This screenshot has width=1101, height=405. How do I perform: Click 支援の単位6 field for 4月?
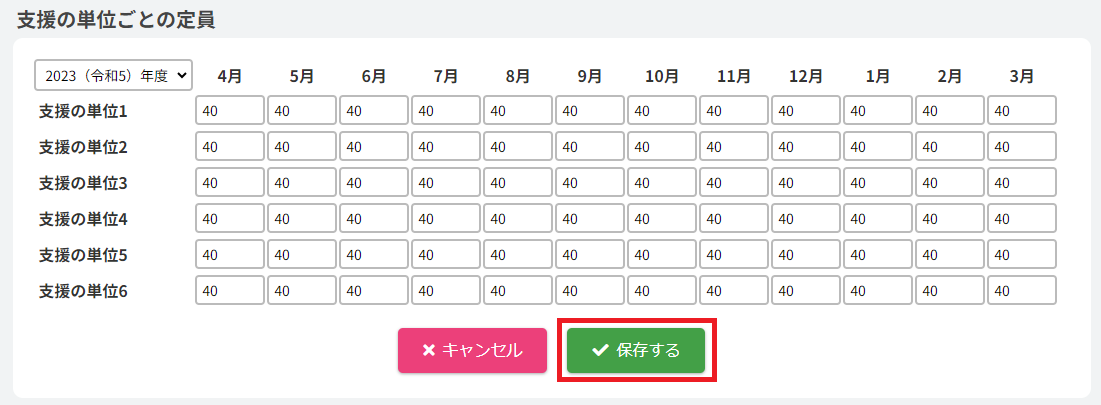(230, 291)
